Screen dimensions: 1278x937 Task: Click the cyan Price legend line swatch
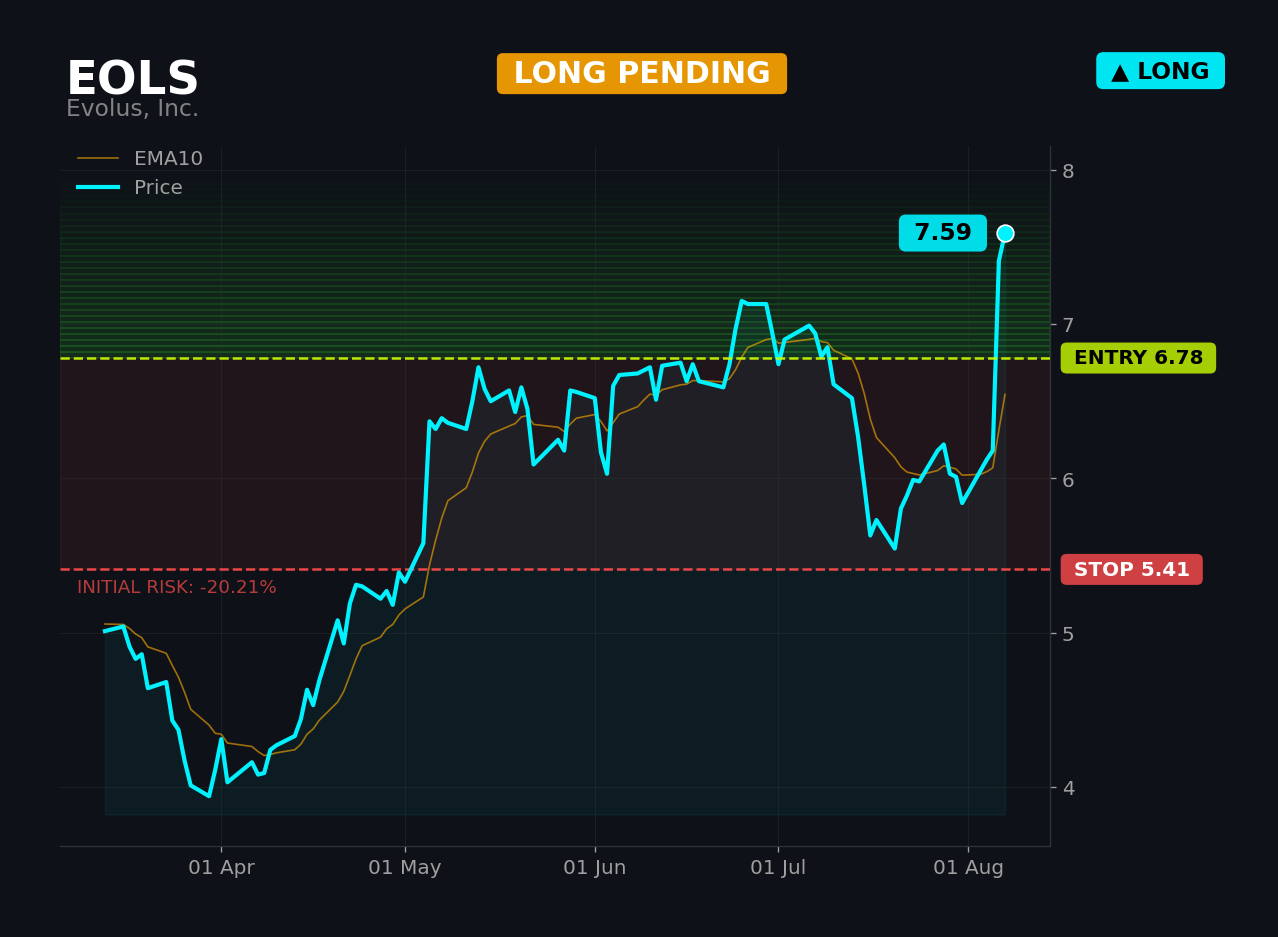[x=98, y=188]
